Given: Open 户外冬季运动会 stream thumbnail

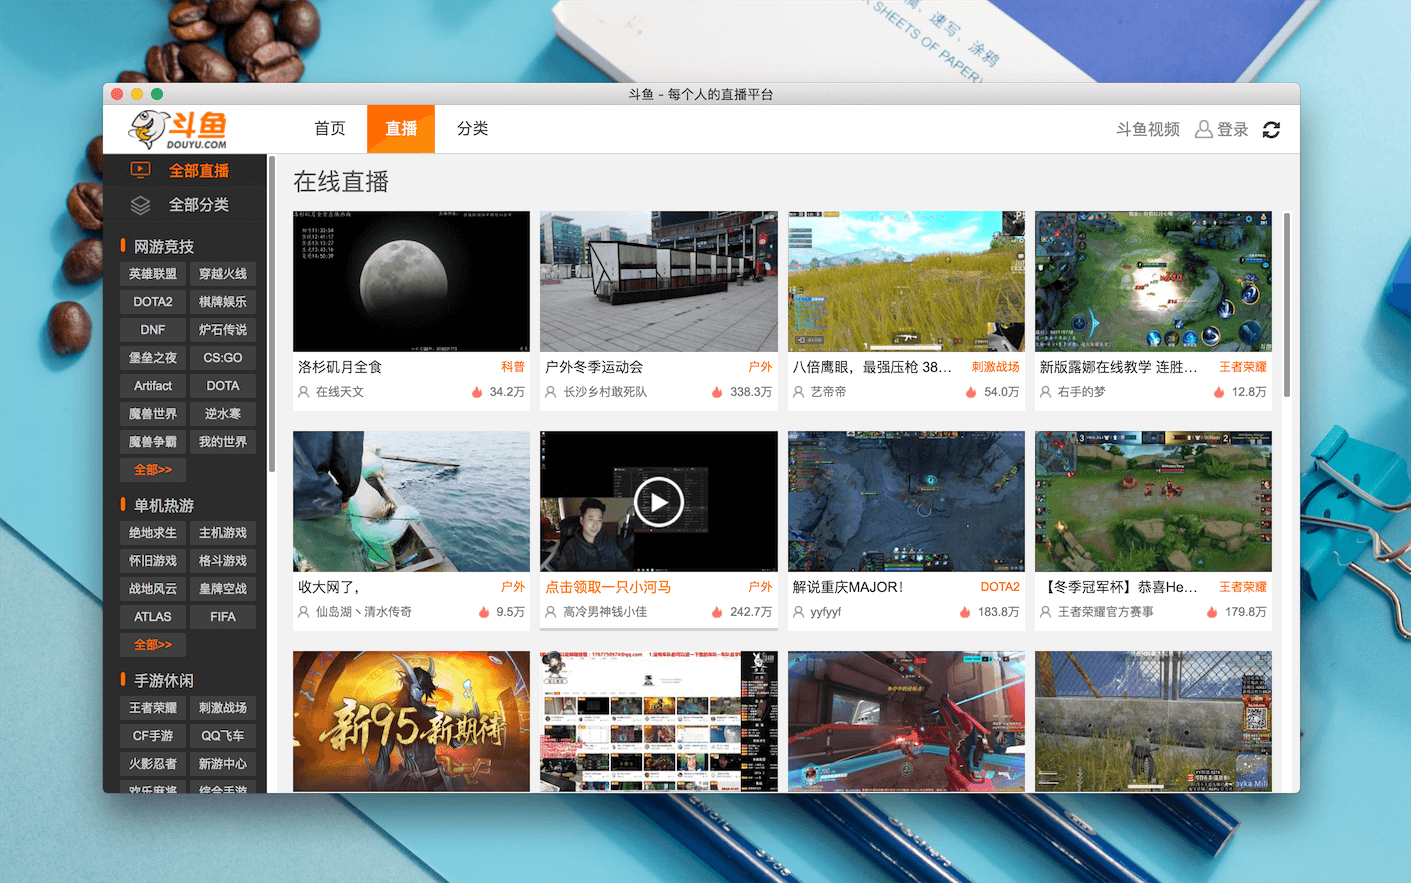Looking at the screenshot, I should (659, 281).
